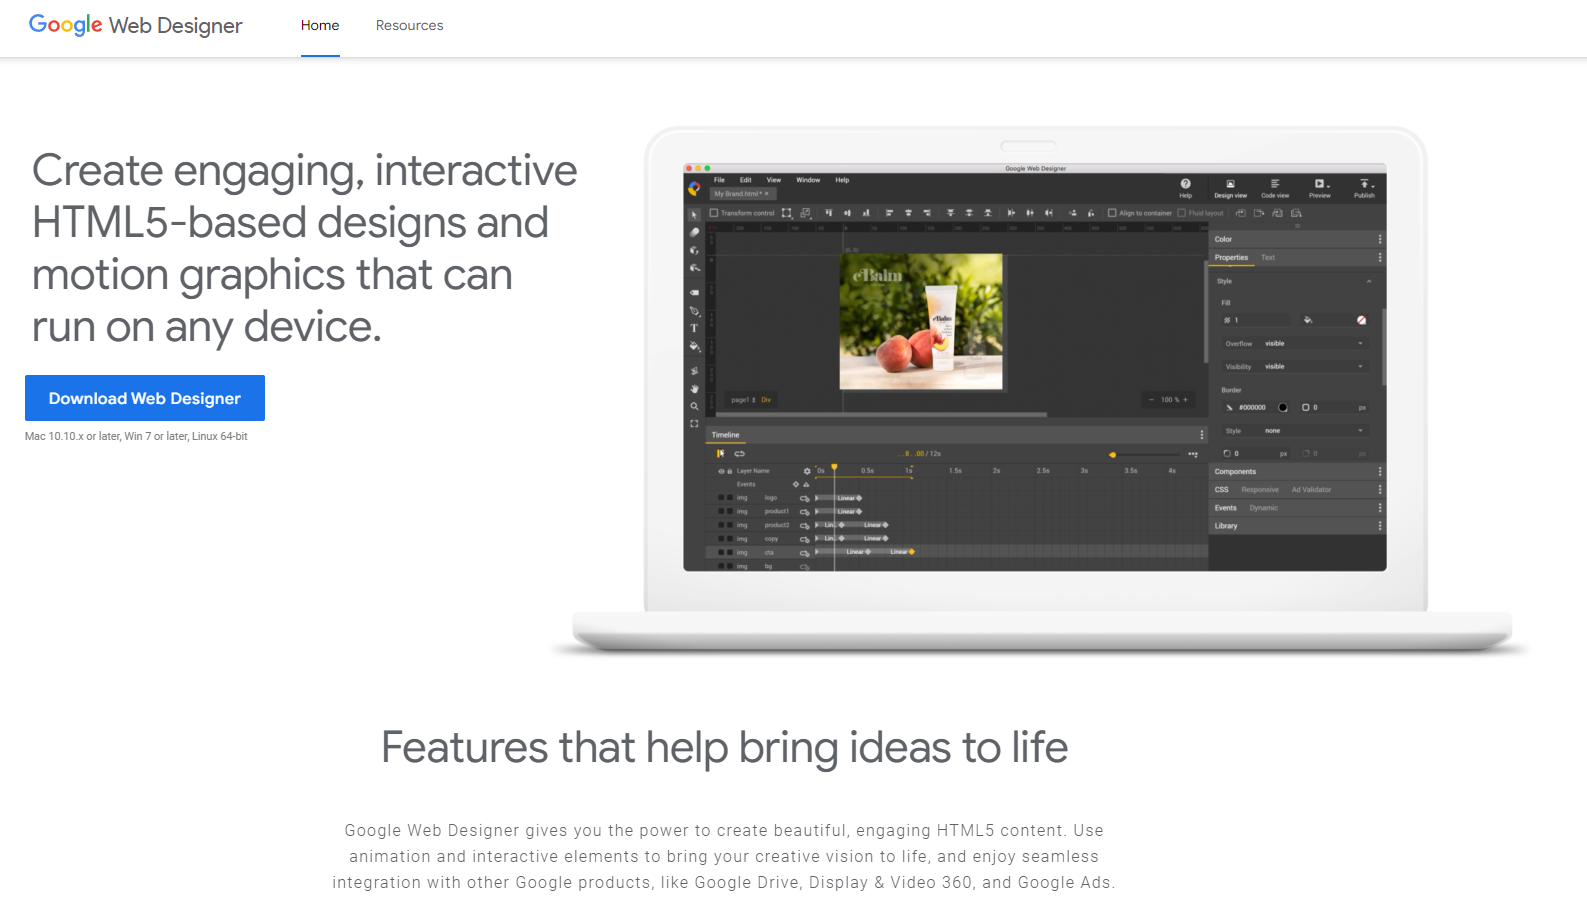Screen dimensions: 1587x915
Task: Open the Timeline panel options menu
Action: coord(1202,435)
